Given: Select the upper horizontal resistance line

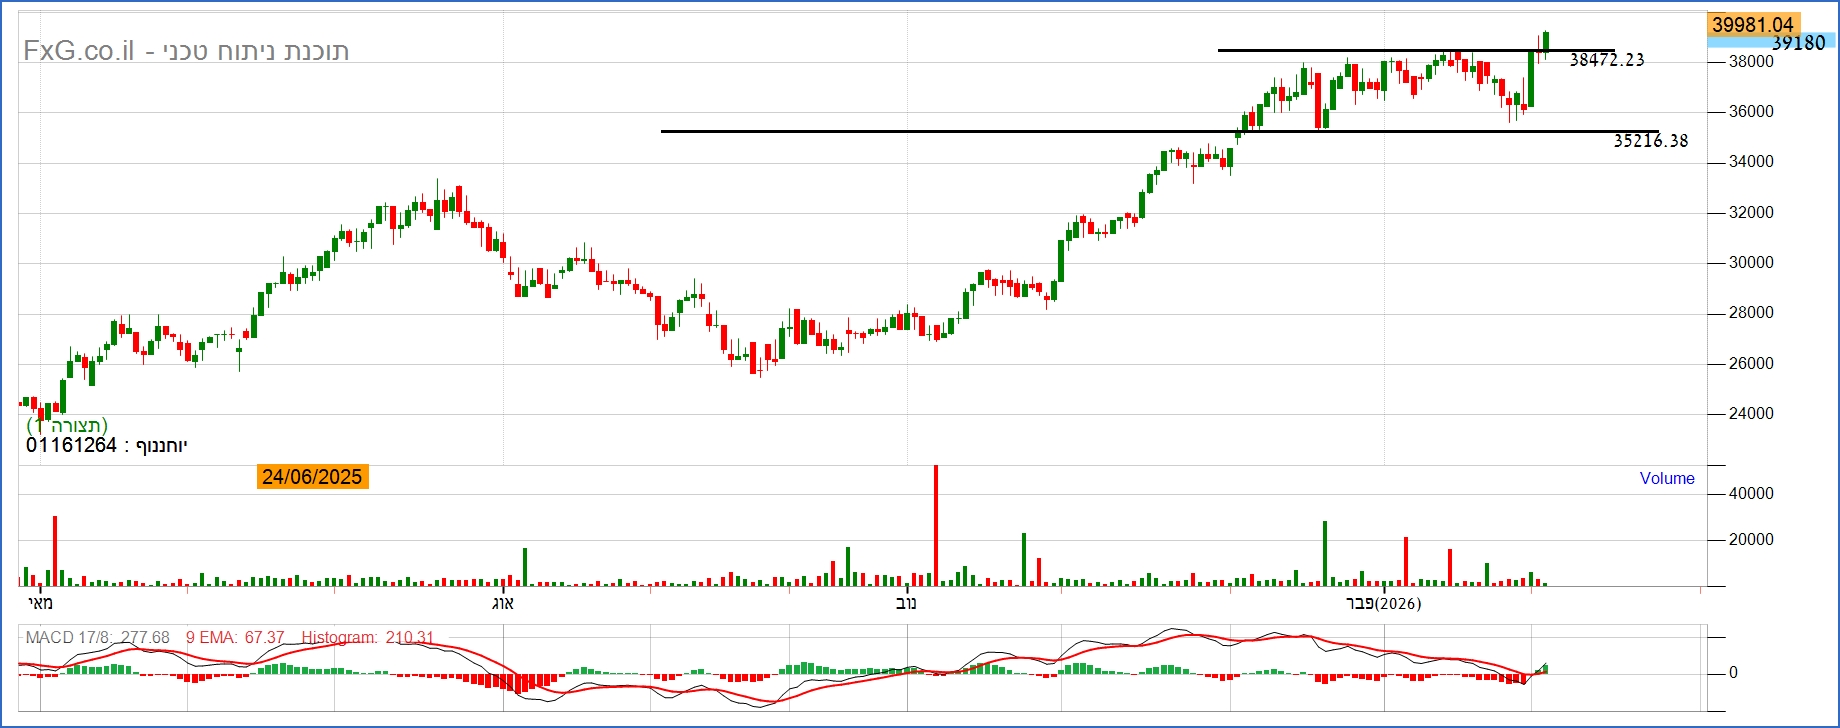Looking at the screenshot, I should [x=1416, y=50].
